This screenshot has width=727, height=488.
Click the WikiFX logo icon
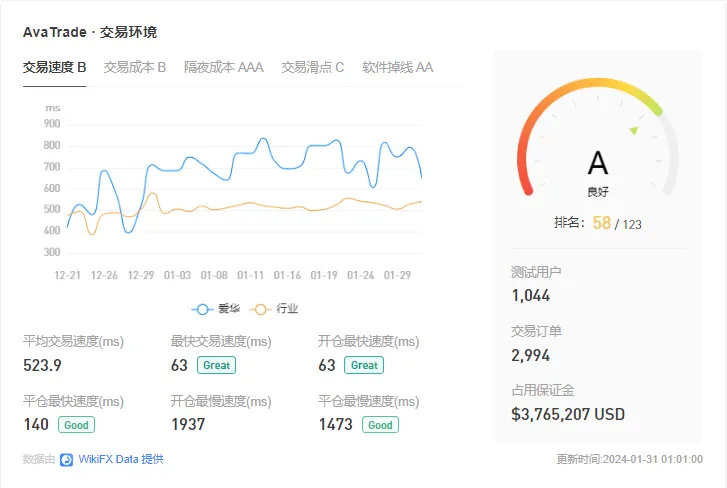66,460
